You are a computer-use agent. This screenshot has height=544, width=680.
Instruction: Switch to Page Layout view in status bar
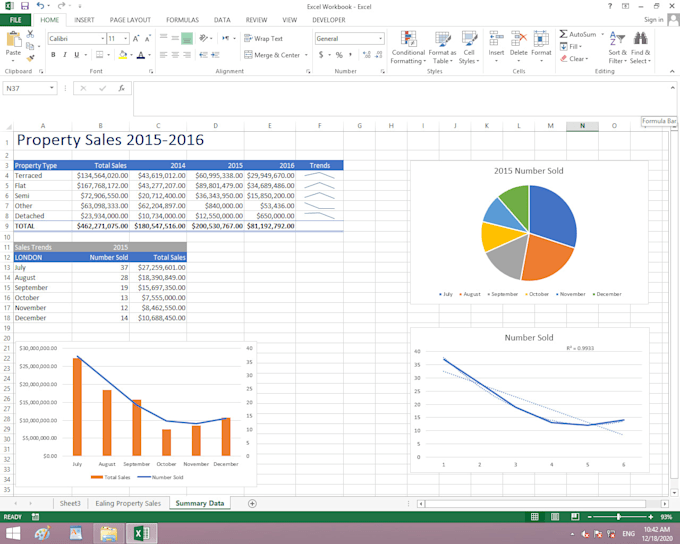(x=555, y=517)
